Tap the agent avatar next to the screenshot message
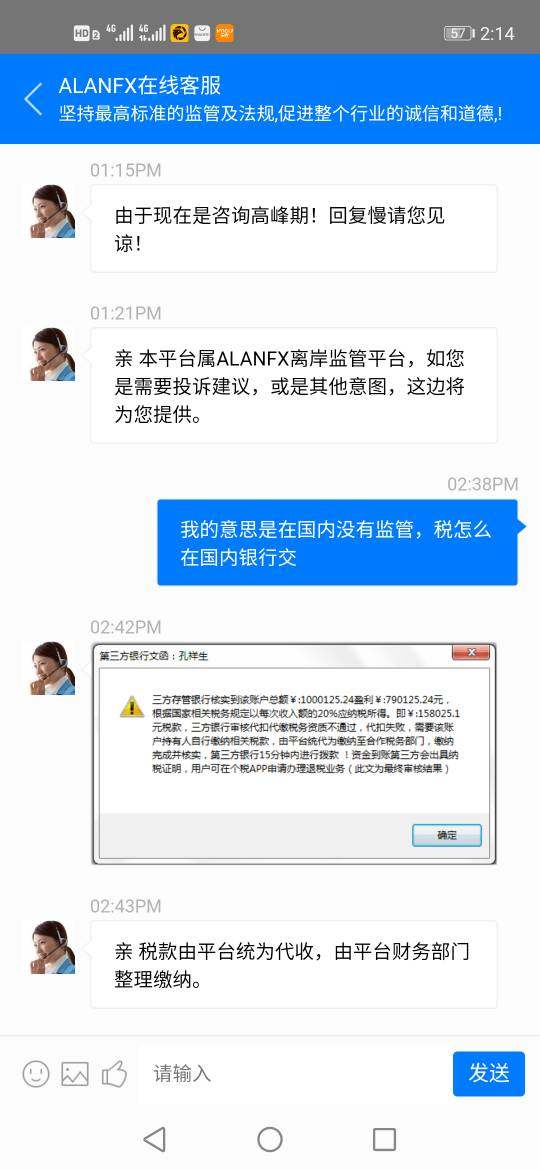This screenshot has height=1170, width=540. (x=52, y=668)
